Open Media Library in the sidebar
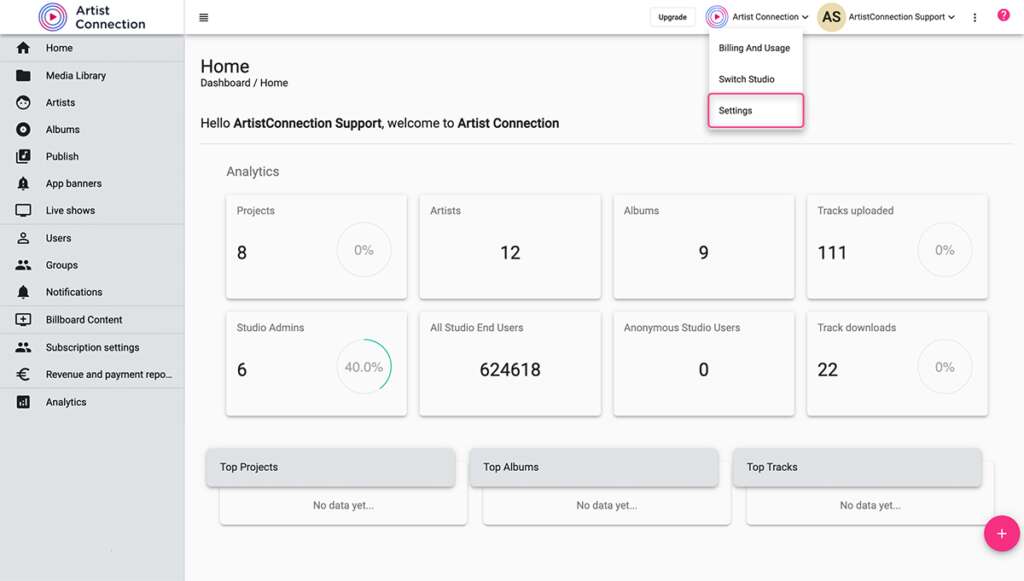 92,75
